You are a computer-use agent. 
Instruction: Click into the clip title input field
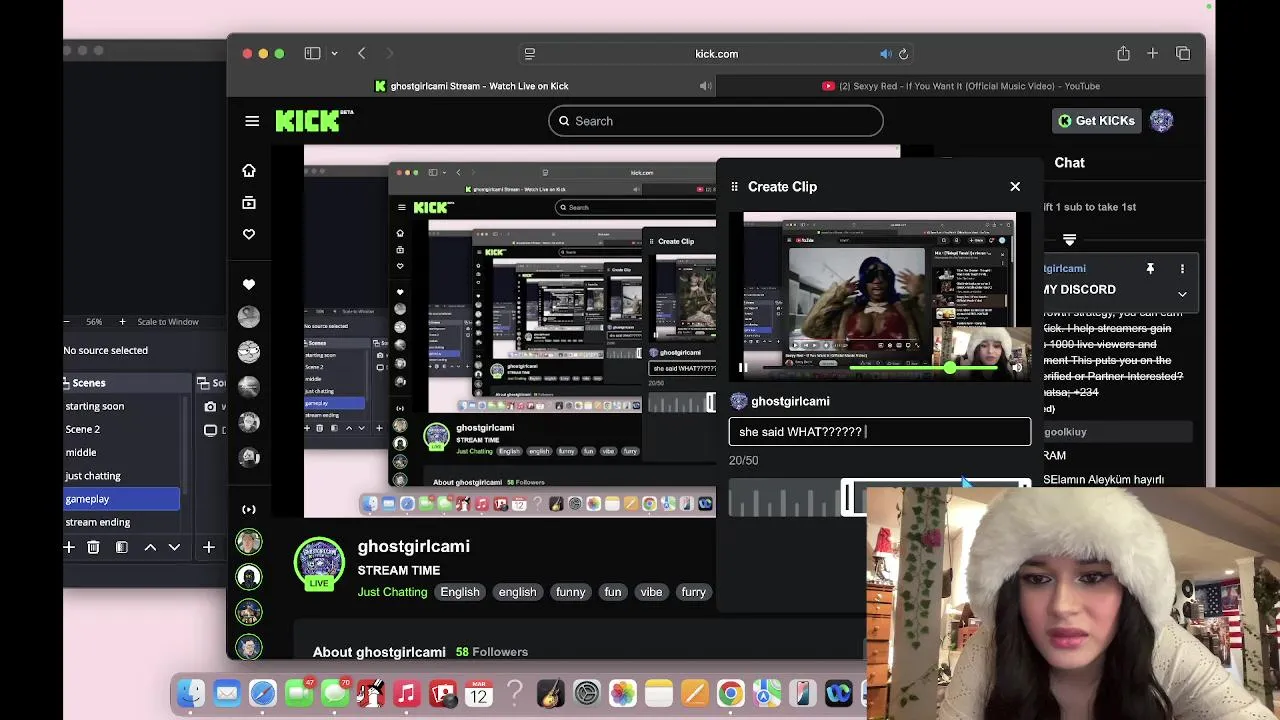coord(880,432)
